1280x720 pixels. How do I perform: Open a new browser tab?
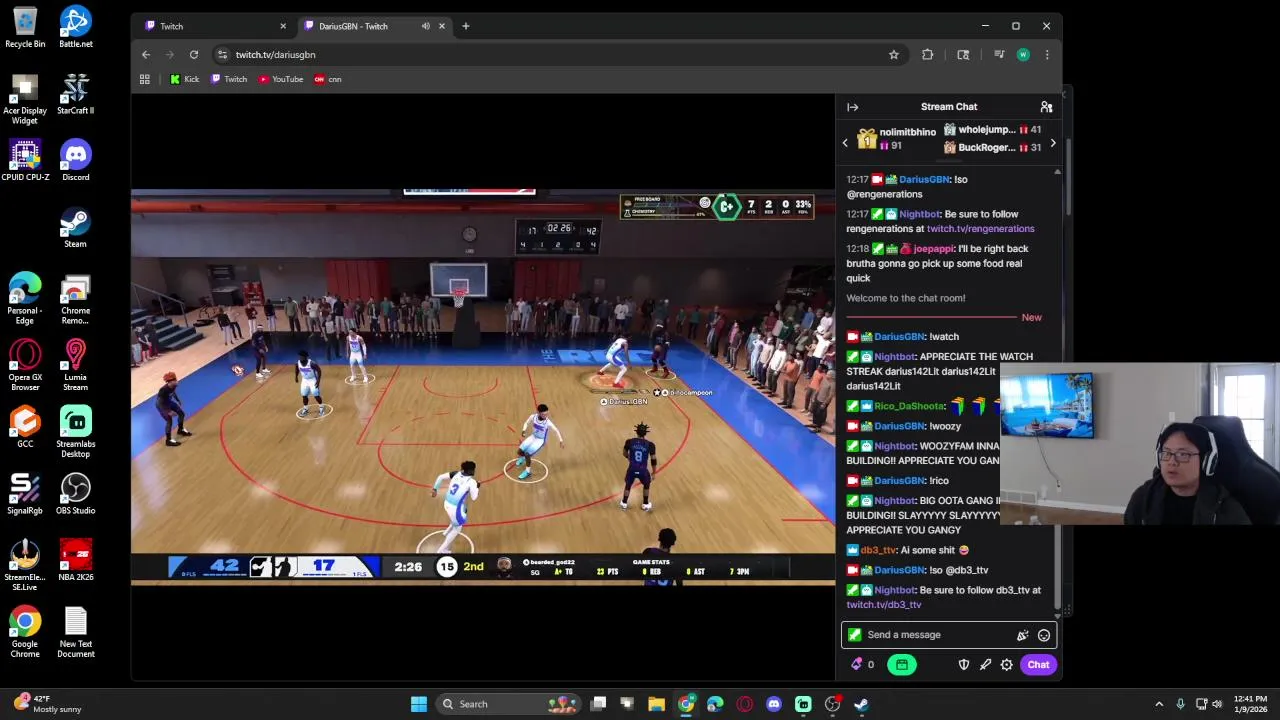(465, 26)
